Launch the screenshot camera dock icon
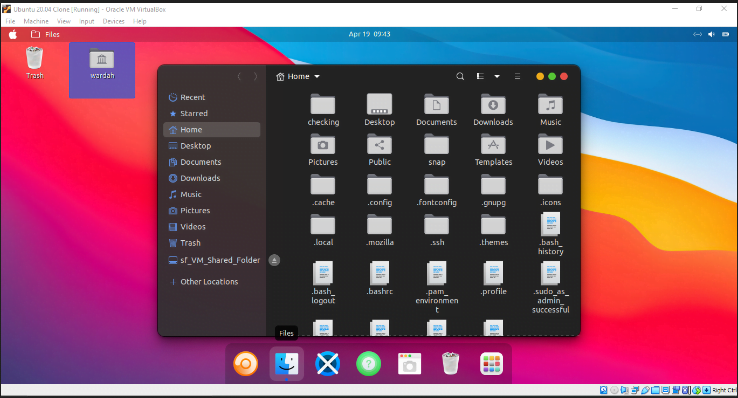The height and width of the screenshot is (398, 738). [x=409, y=364]
